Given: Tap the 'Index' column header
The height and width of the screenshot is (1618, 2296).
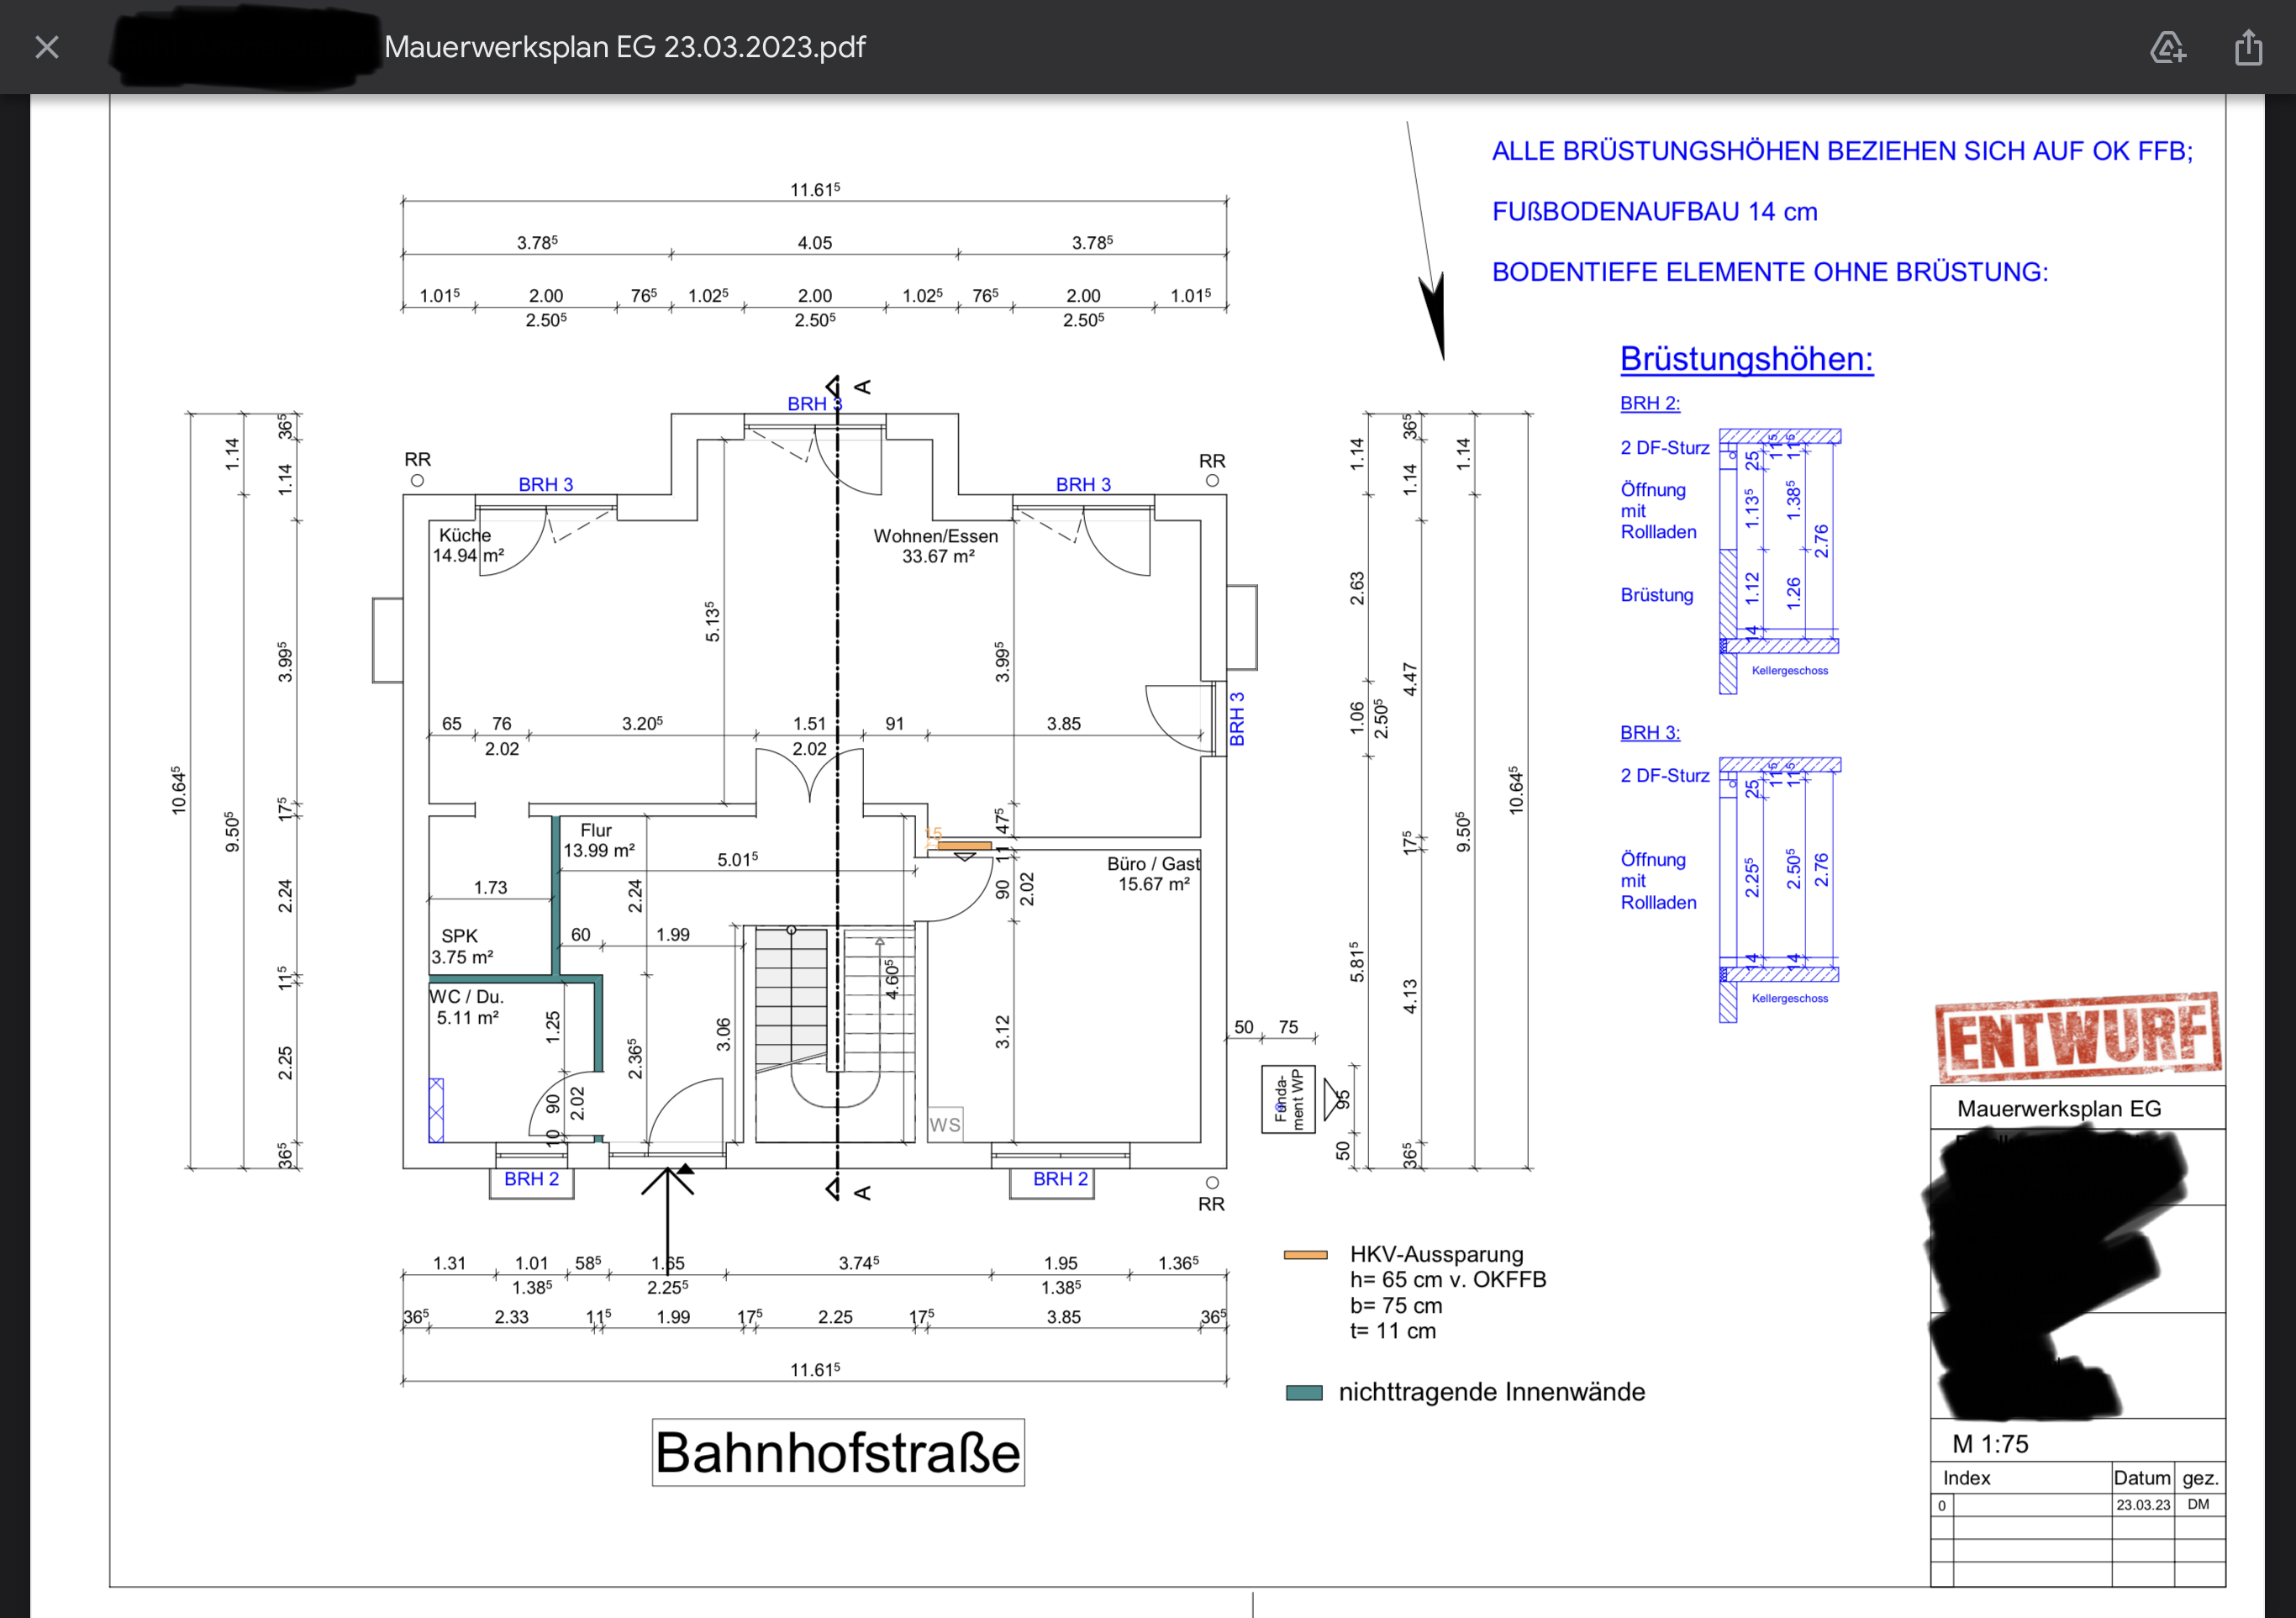Looking at the screenshot, I should point(1966,1478).
